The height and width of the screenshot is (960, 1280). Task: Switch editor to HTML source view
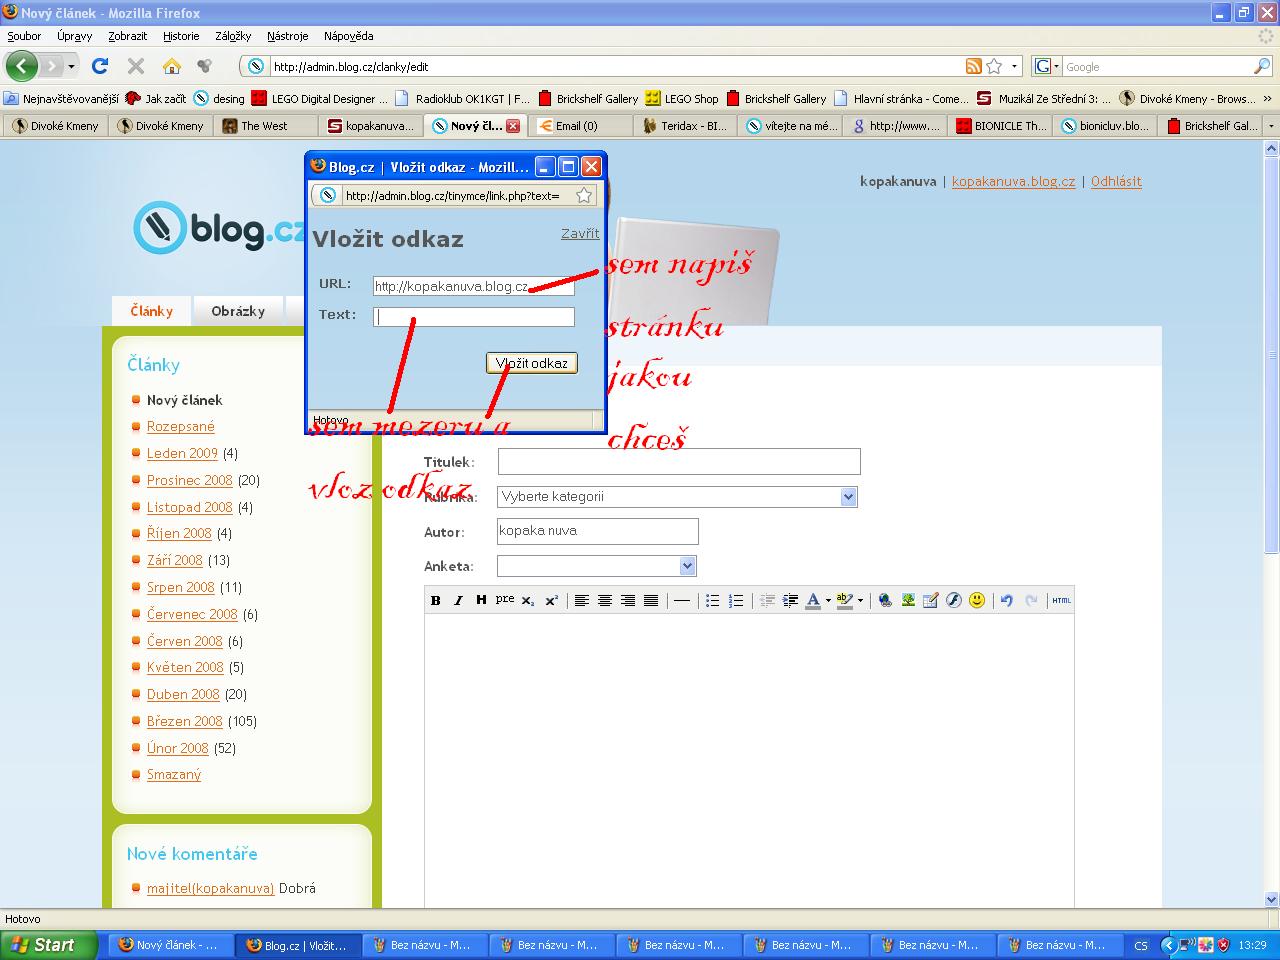1061,600
